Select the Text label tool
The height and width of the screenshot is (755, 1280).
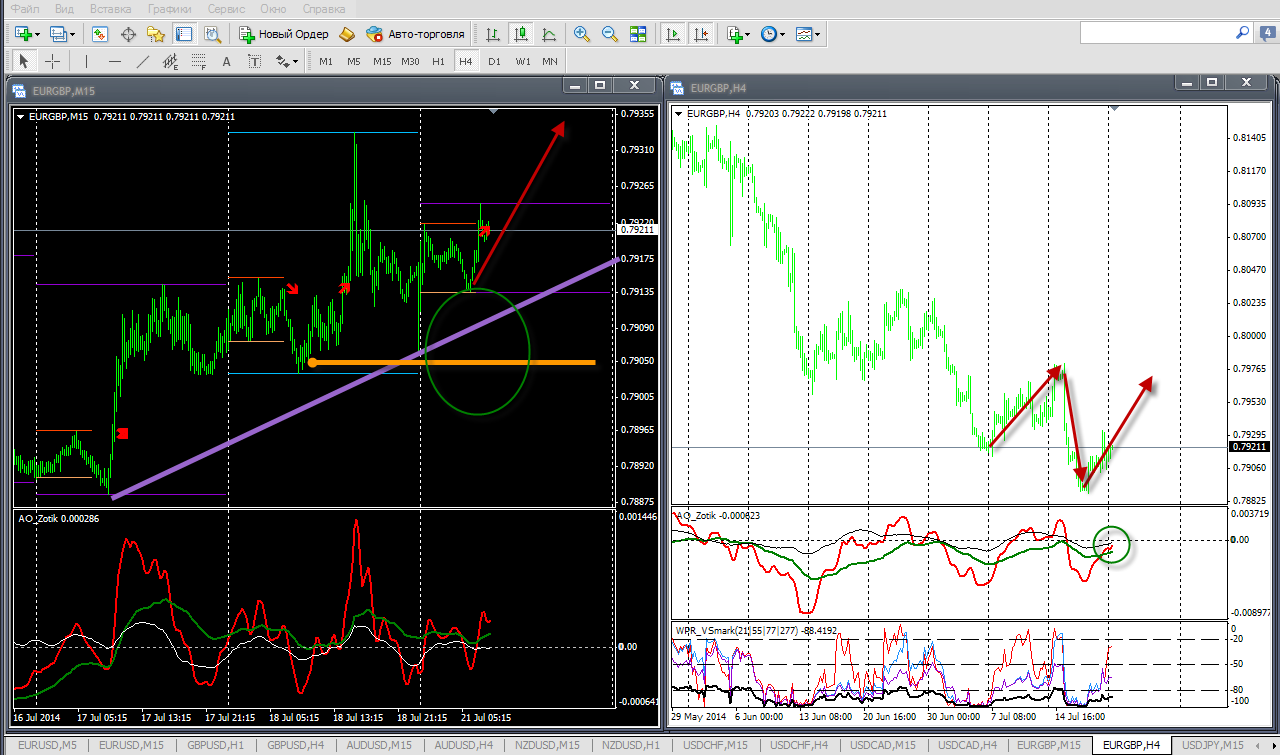pos(255,62)
